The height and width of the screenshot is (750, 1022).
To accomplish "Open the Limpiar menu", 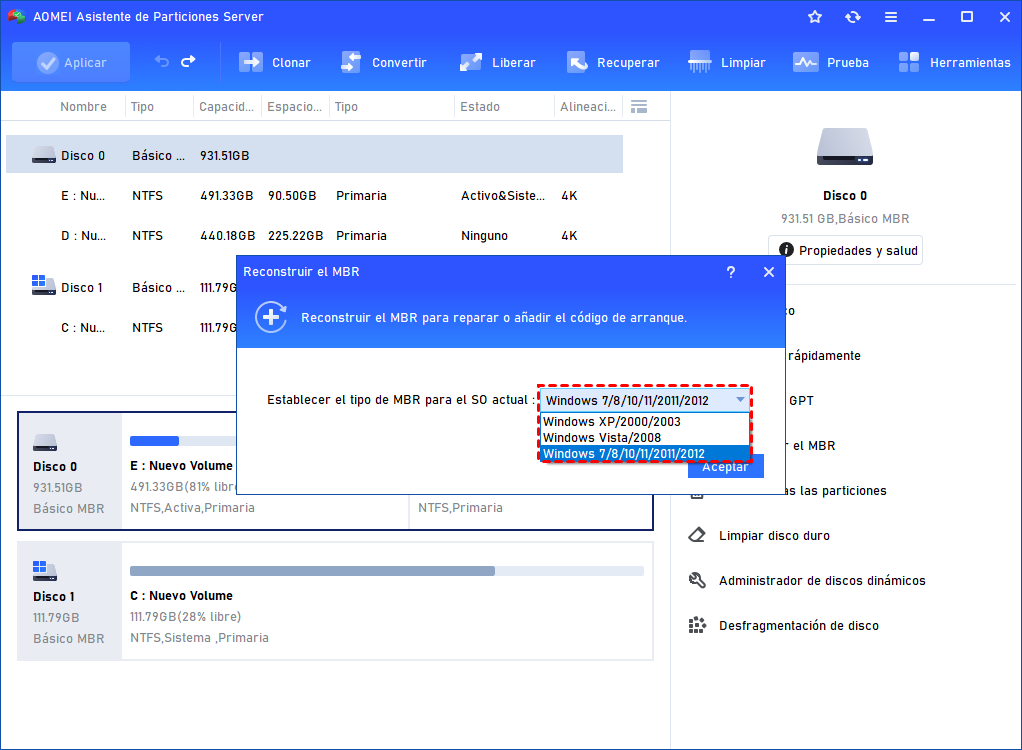I will coord(727,63).
